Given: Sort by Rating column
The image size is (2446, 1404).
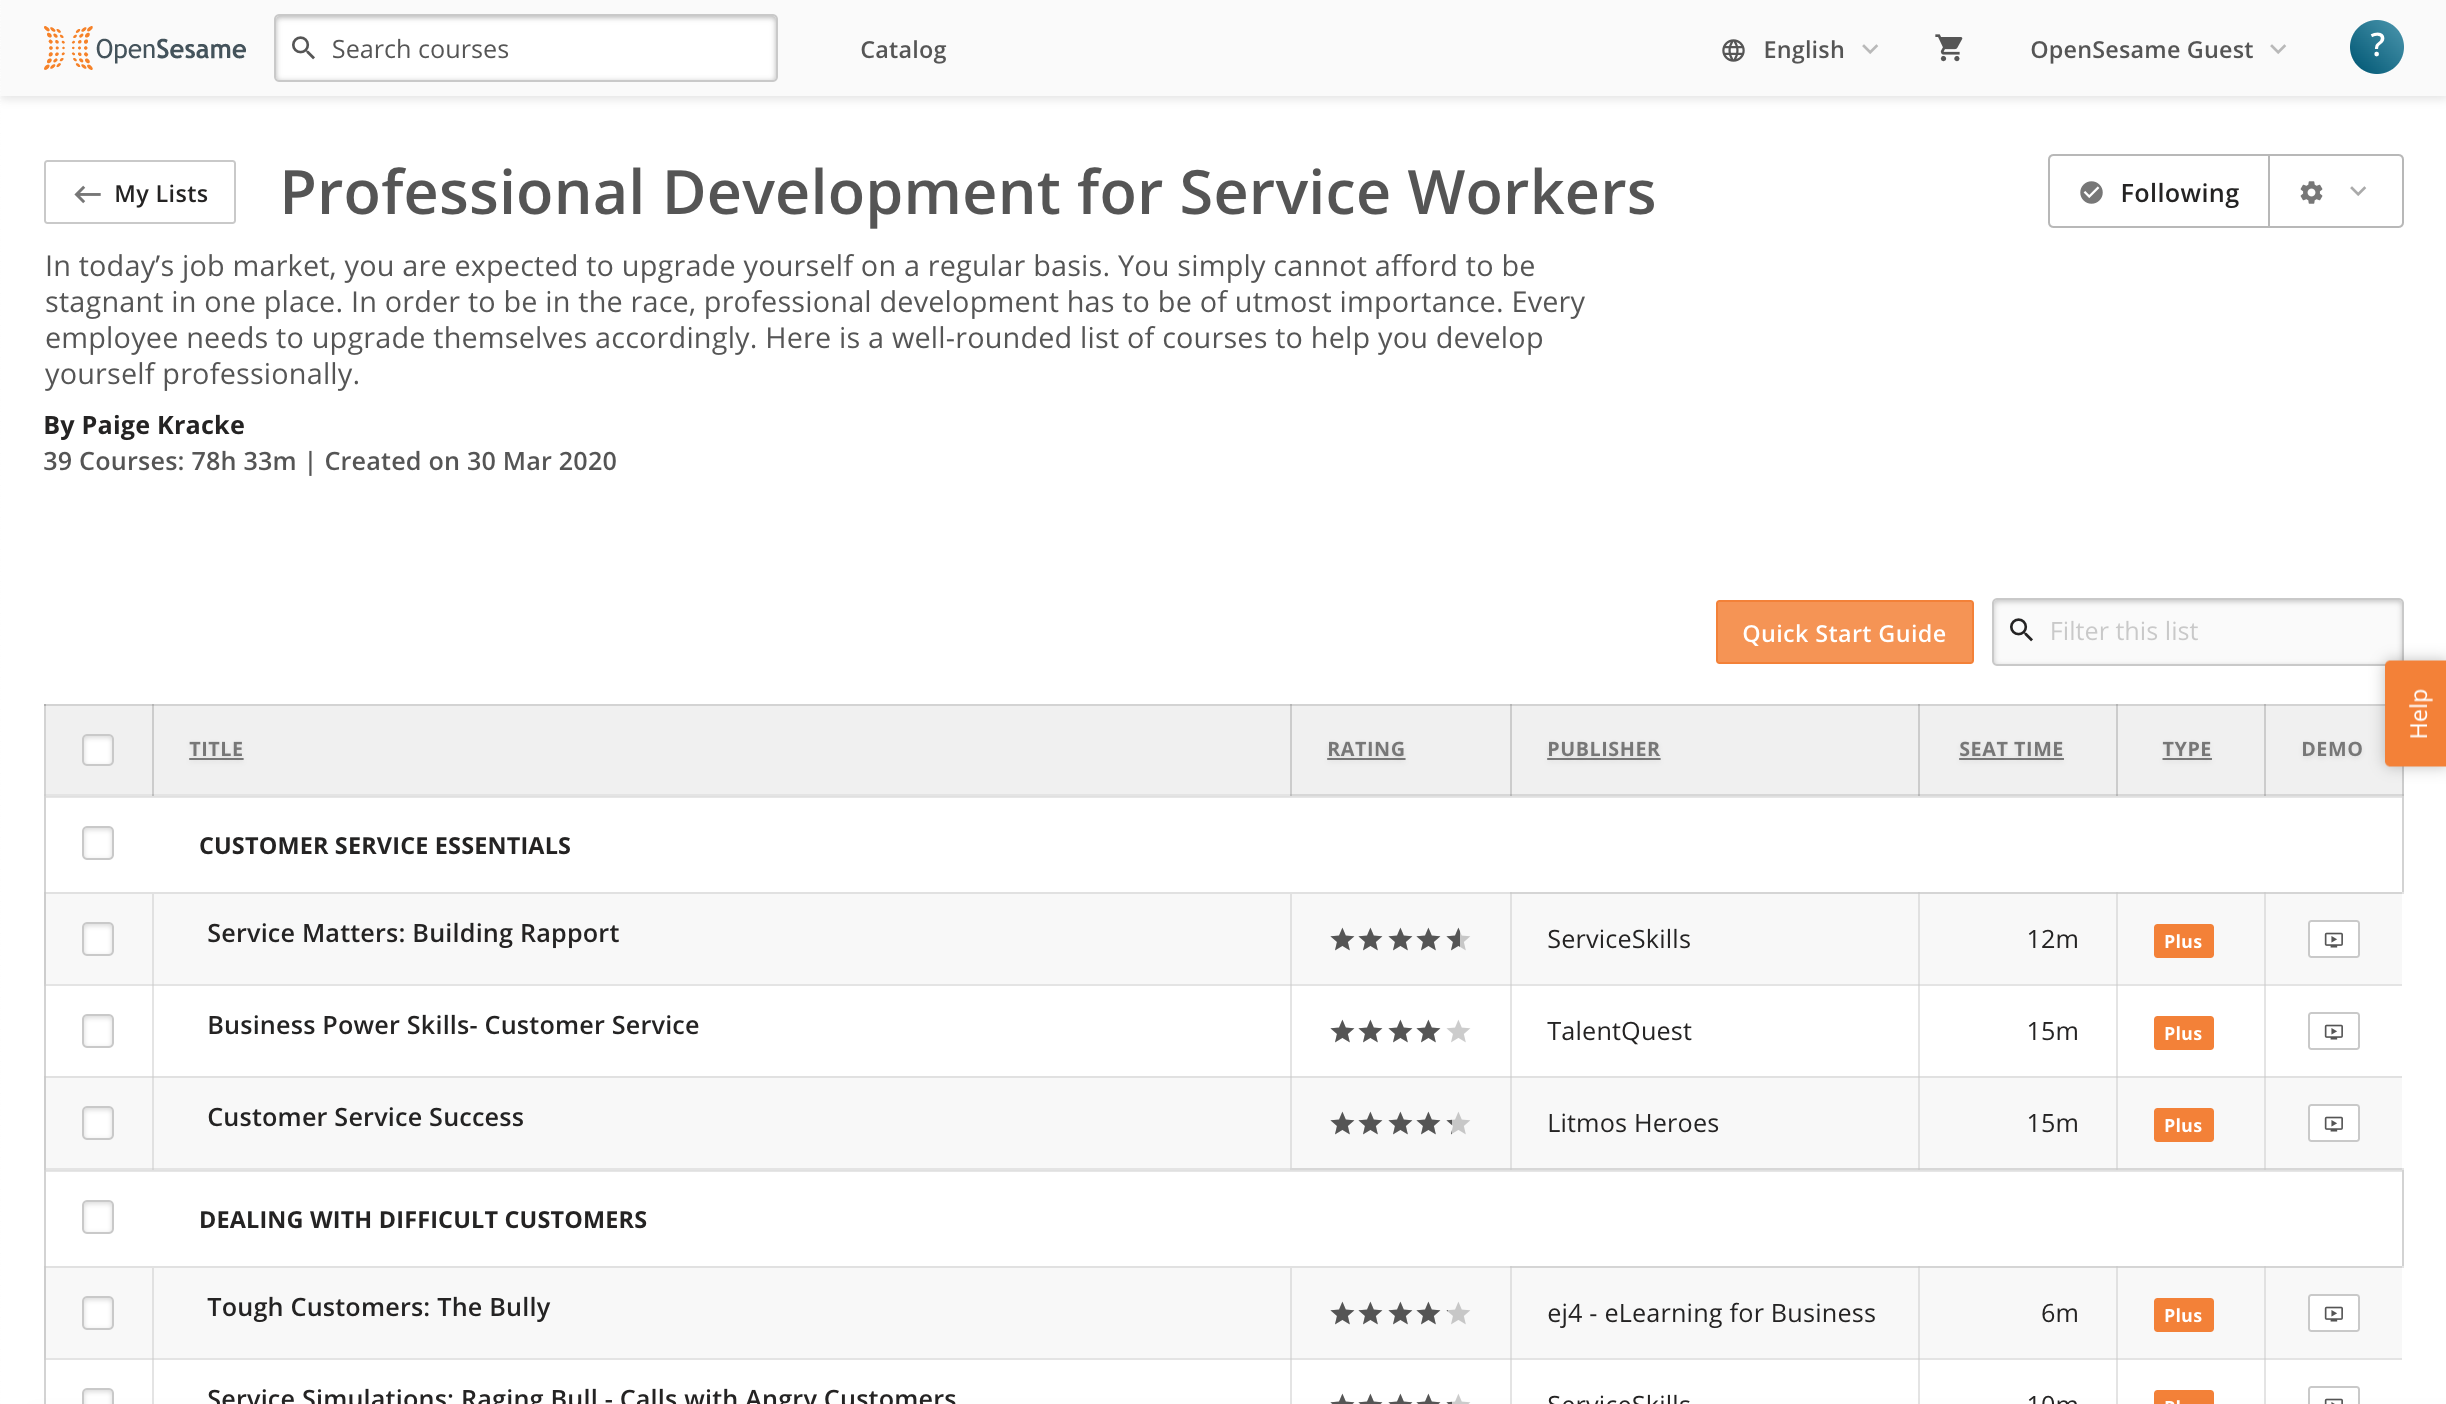Looking at the screenshot, I should [1366, 749].
